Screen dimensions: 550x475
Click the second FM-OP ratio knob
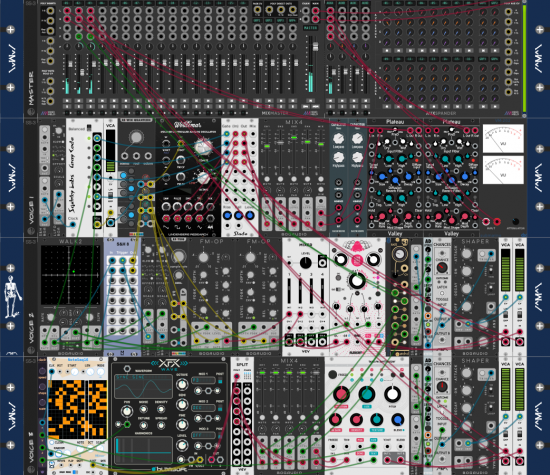pos(250,257)
